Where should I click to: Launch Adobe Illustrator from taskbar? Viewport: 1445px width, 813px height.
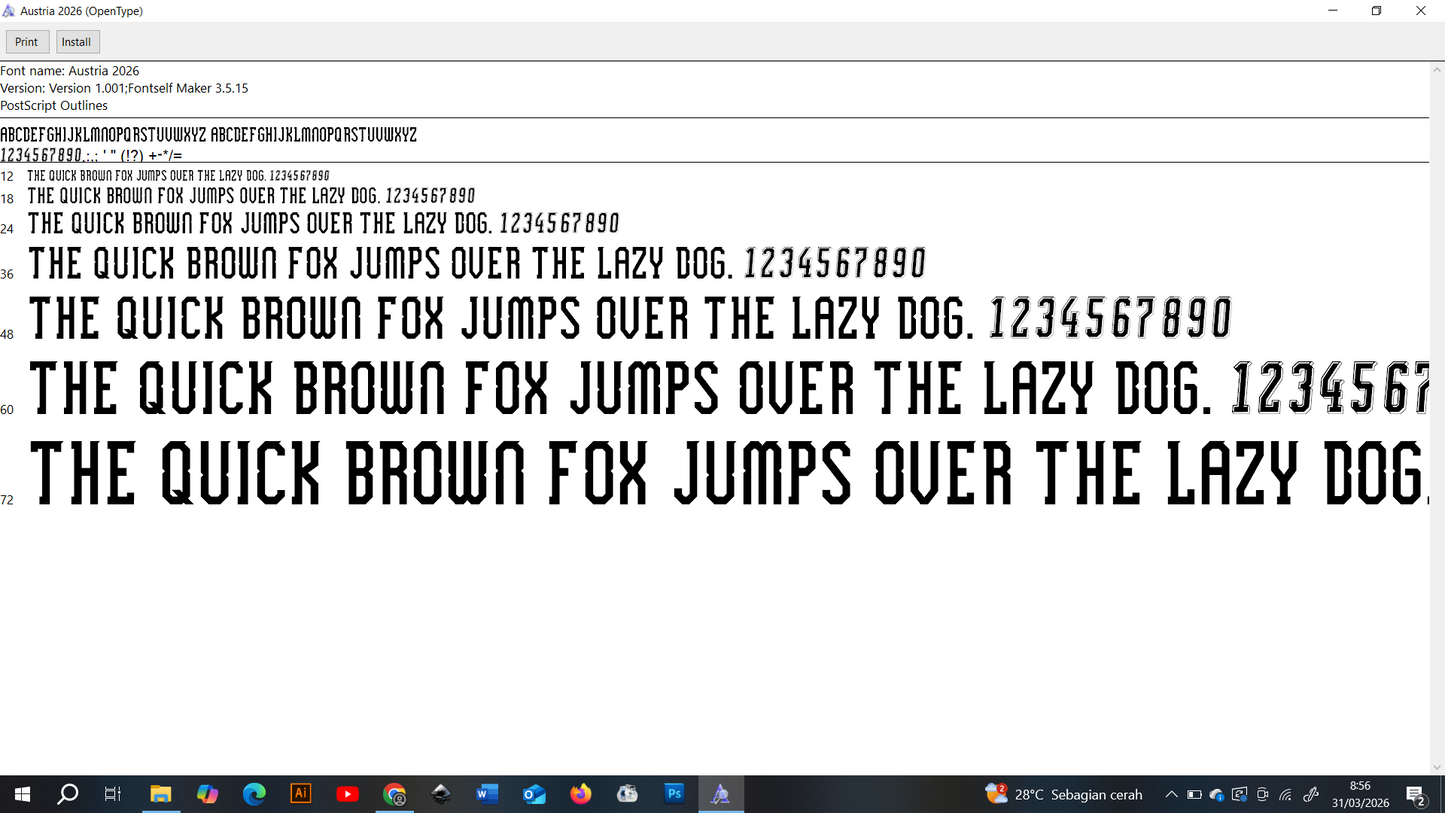[x=300, y=794]
